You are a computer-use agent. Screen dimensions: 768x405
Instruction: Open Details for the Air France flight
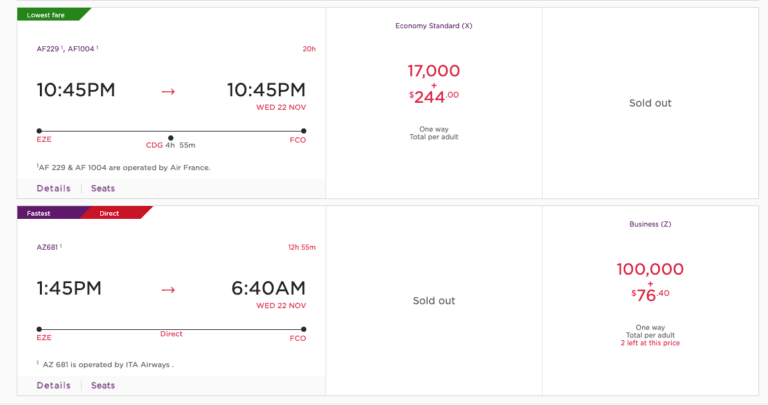click(x=54, y=188)
